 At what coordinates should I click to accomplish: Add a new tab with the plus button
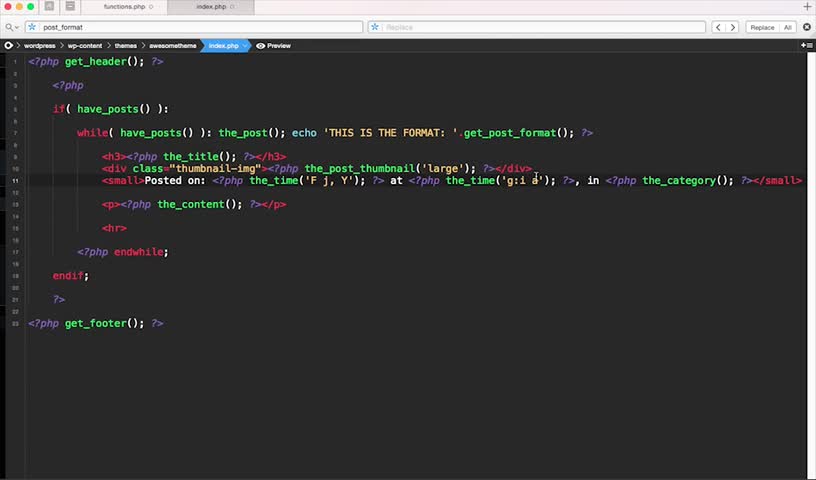coord(807,7)
